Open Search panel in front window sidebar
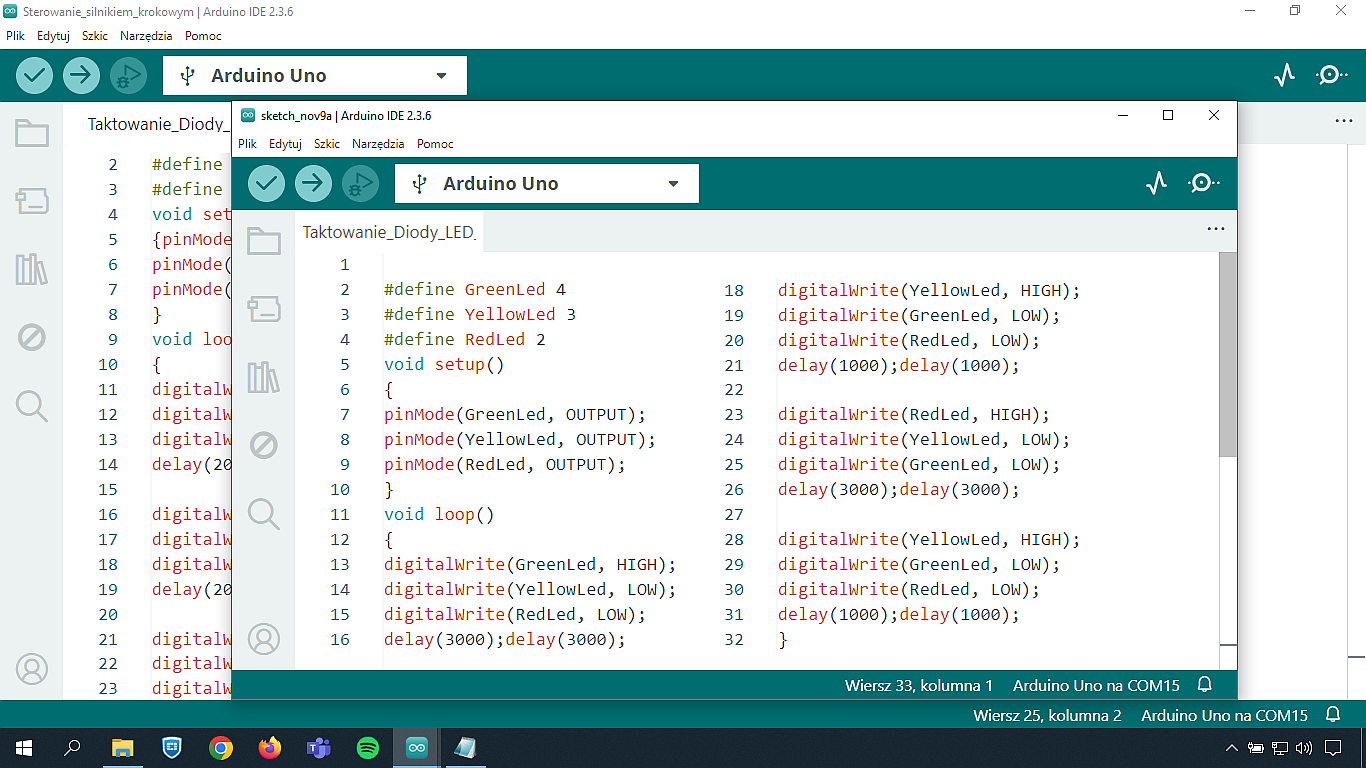This screenshot has height=768, width=1366. [x=264, y=513]
